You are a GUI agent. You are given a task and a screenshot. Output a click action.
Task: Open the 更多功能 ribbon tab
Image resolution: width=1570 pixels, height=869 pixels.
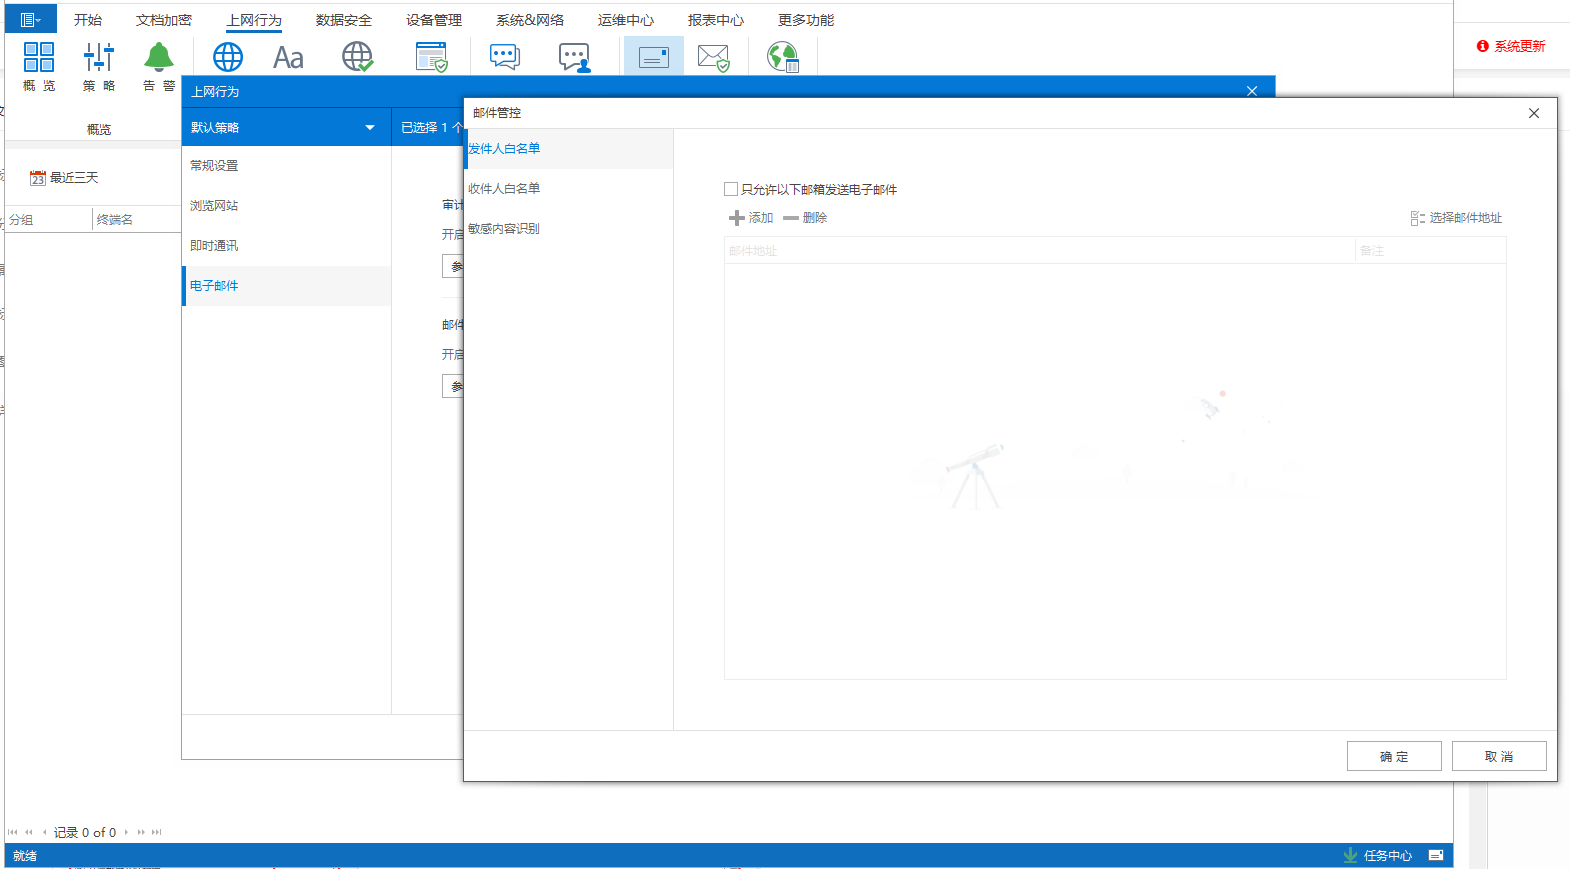pyautogui.click(x=806, y=20)
